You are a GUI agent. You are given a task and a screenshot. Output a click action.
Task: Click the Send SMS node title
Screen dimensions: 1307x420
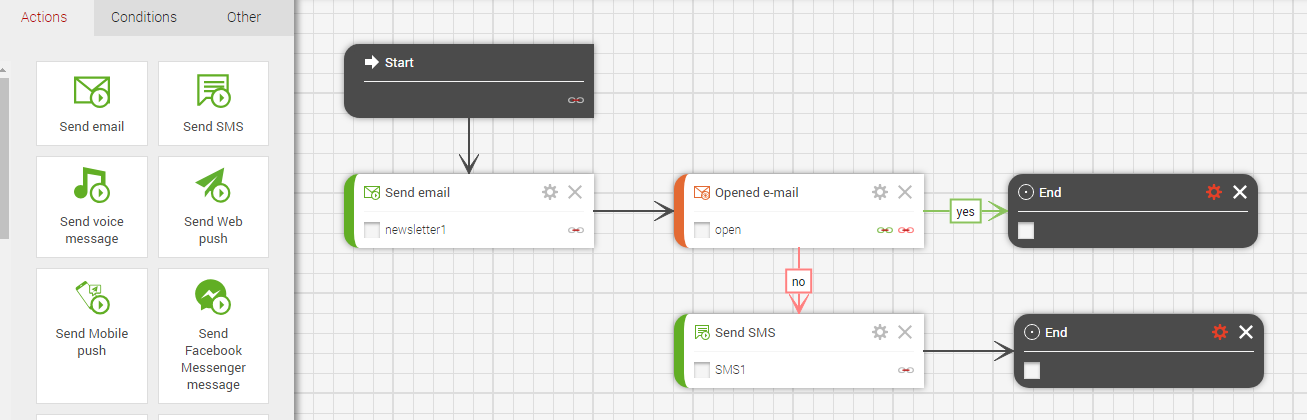[745, 332]
